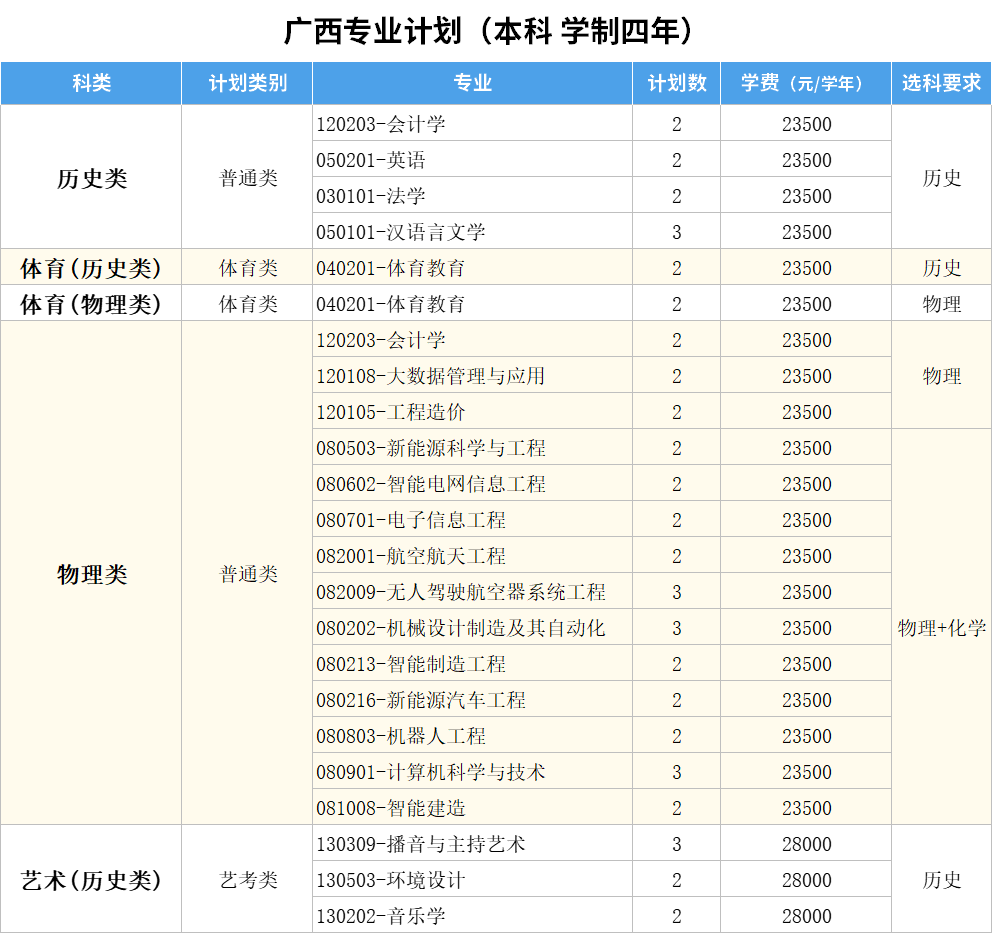The image size is (992, 933).
Task: Select 050101-汉语言文学 in the table
Action: tap(401, 232)
